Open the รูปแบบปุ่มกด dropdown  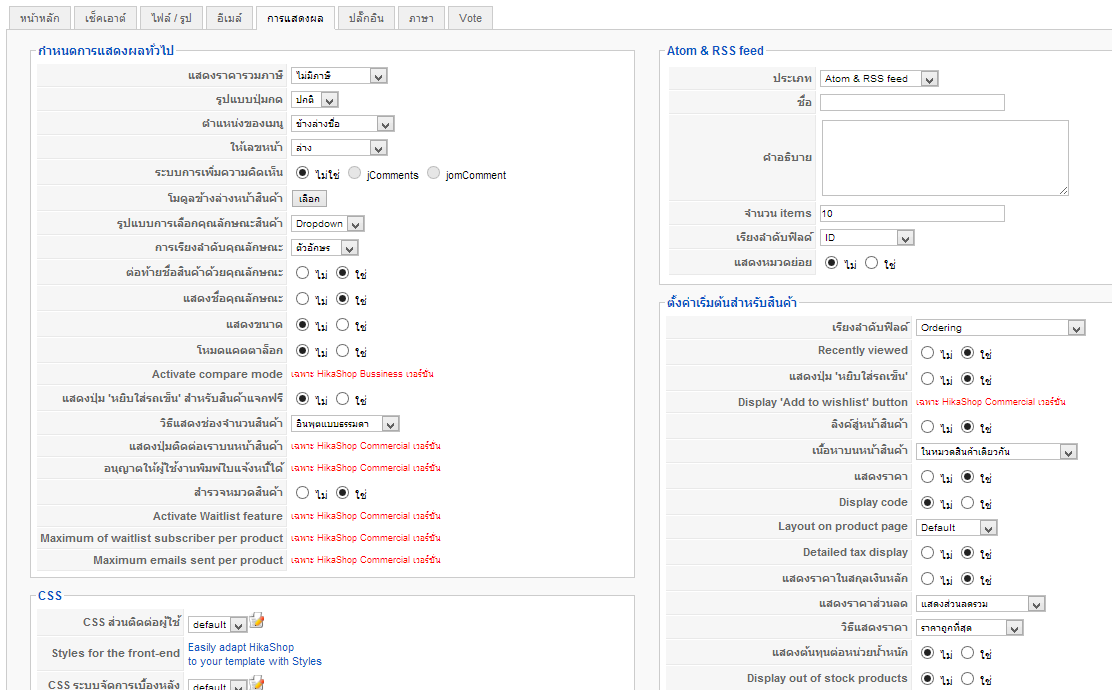click(x=315, y=100)
